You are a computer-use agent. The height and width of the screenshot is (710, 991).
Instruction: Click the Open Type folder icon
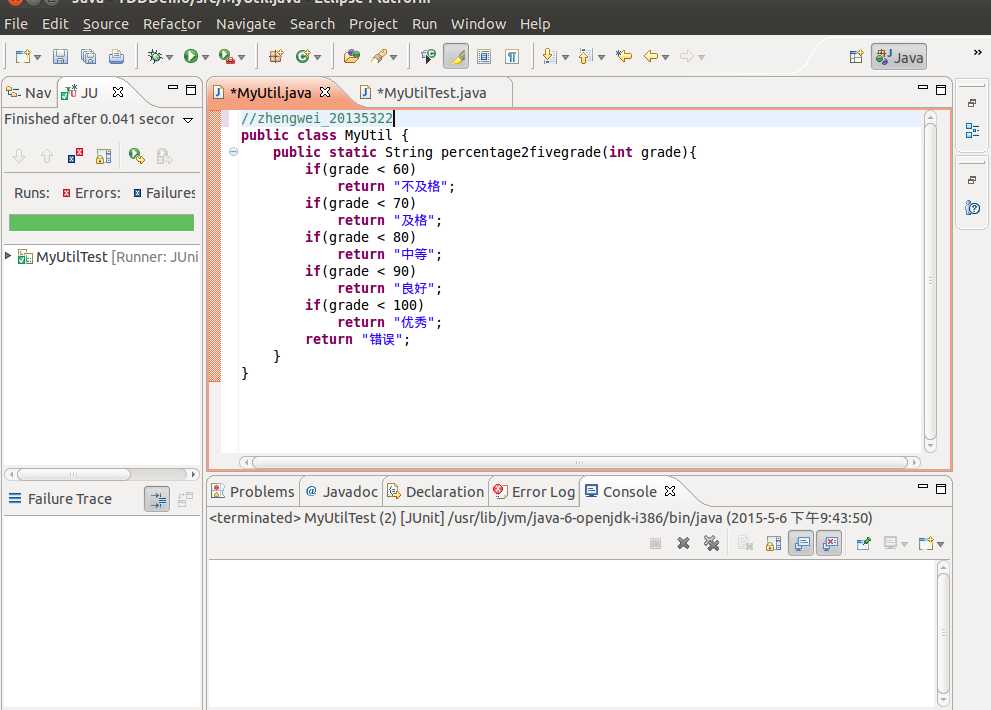351,56
